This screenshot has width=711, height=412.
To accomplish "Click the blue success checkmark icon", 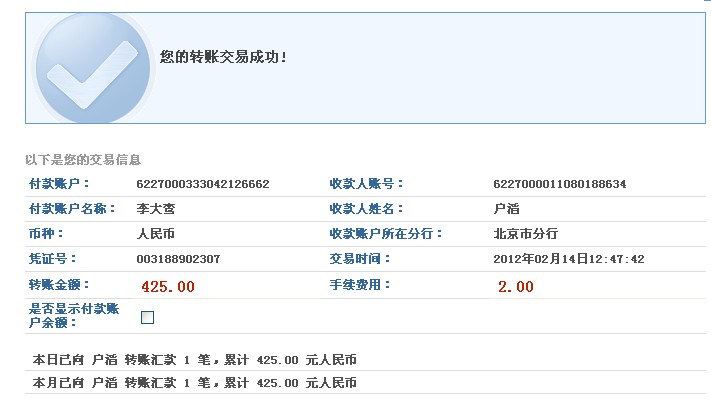I will click(x=93, y=68).
